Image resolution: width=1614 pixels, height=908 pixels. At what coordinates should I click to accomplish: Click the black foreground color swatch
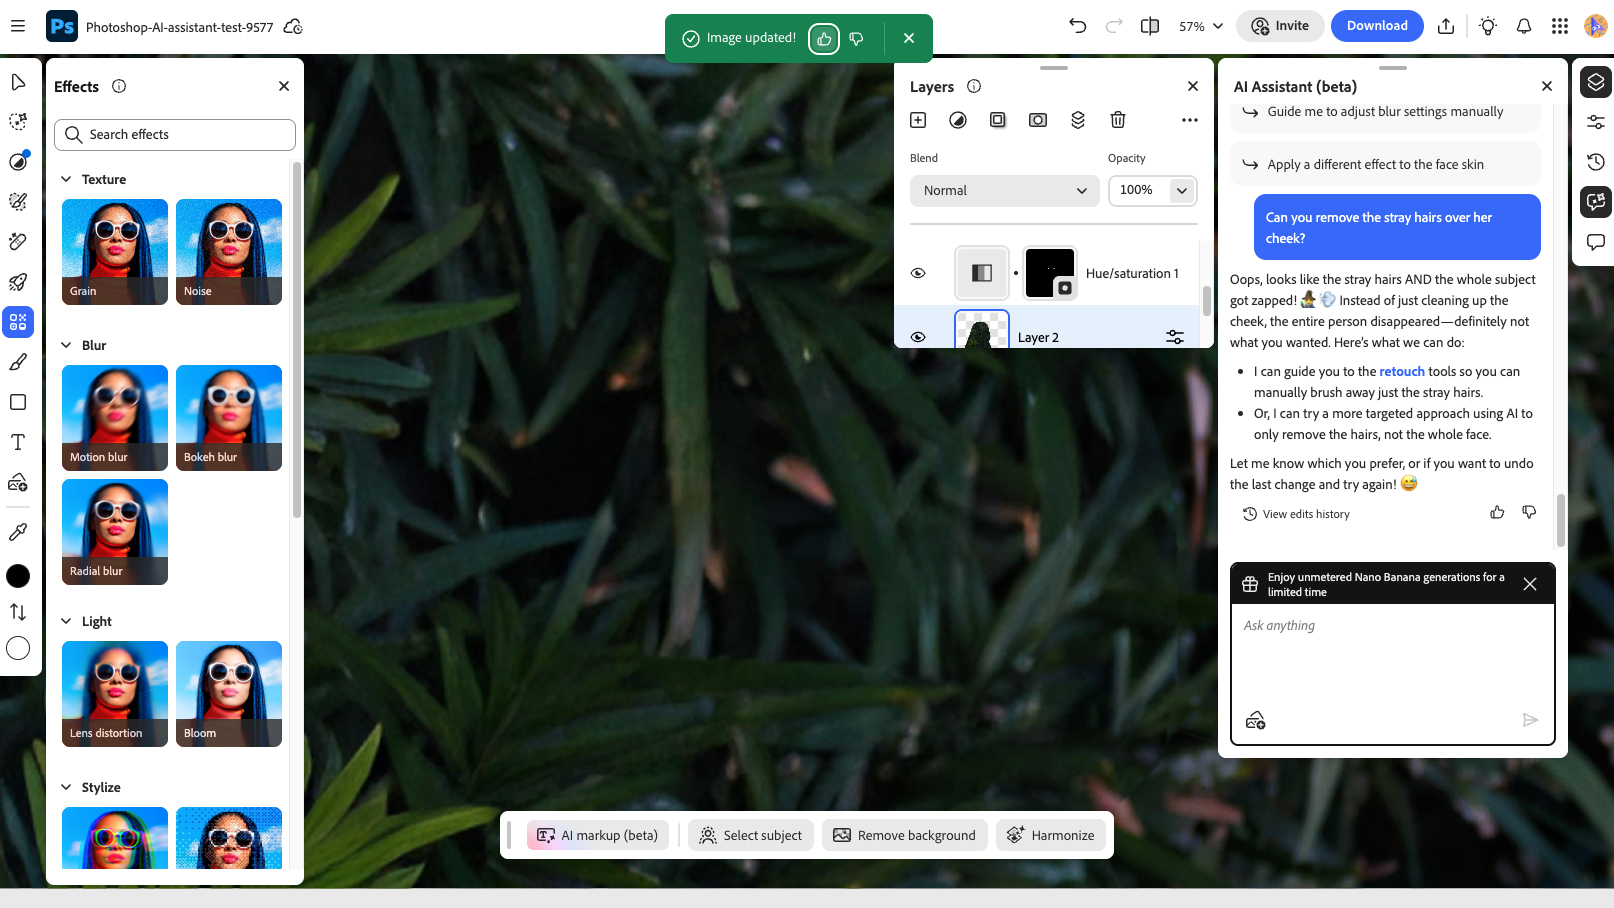18,575
